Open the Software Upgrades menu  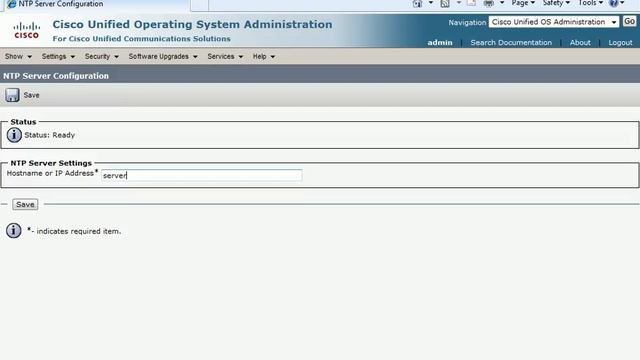pos(163,56)
